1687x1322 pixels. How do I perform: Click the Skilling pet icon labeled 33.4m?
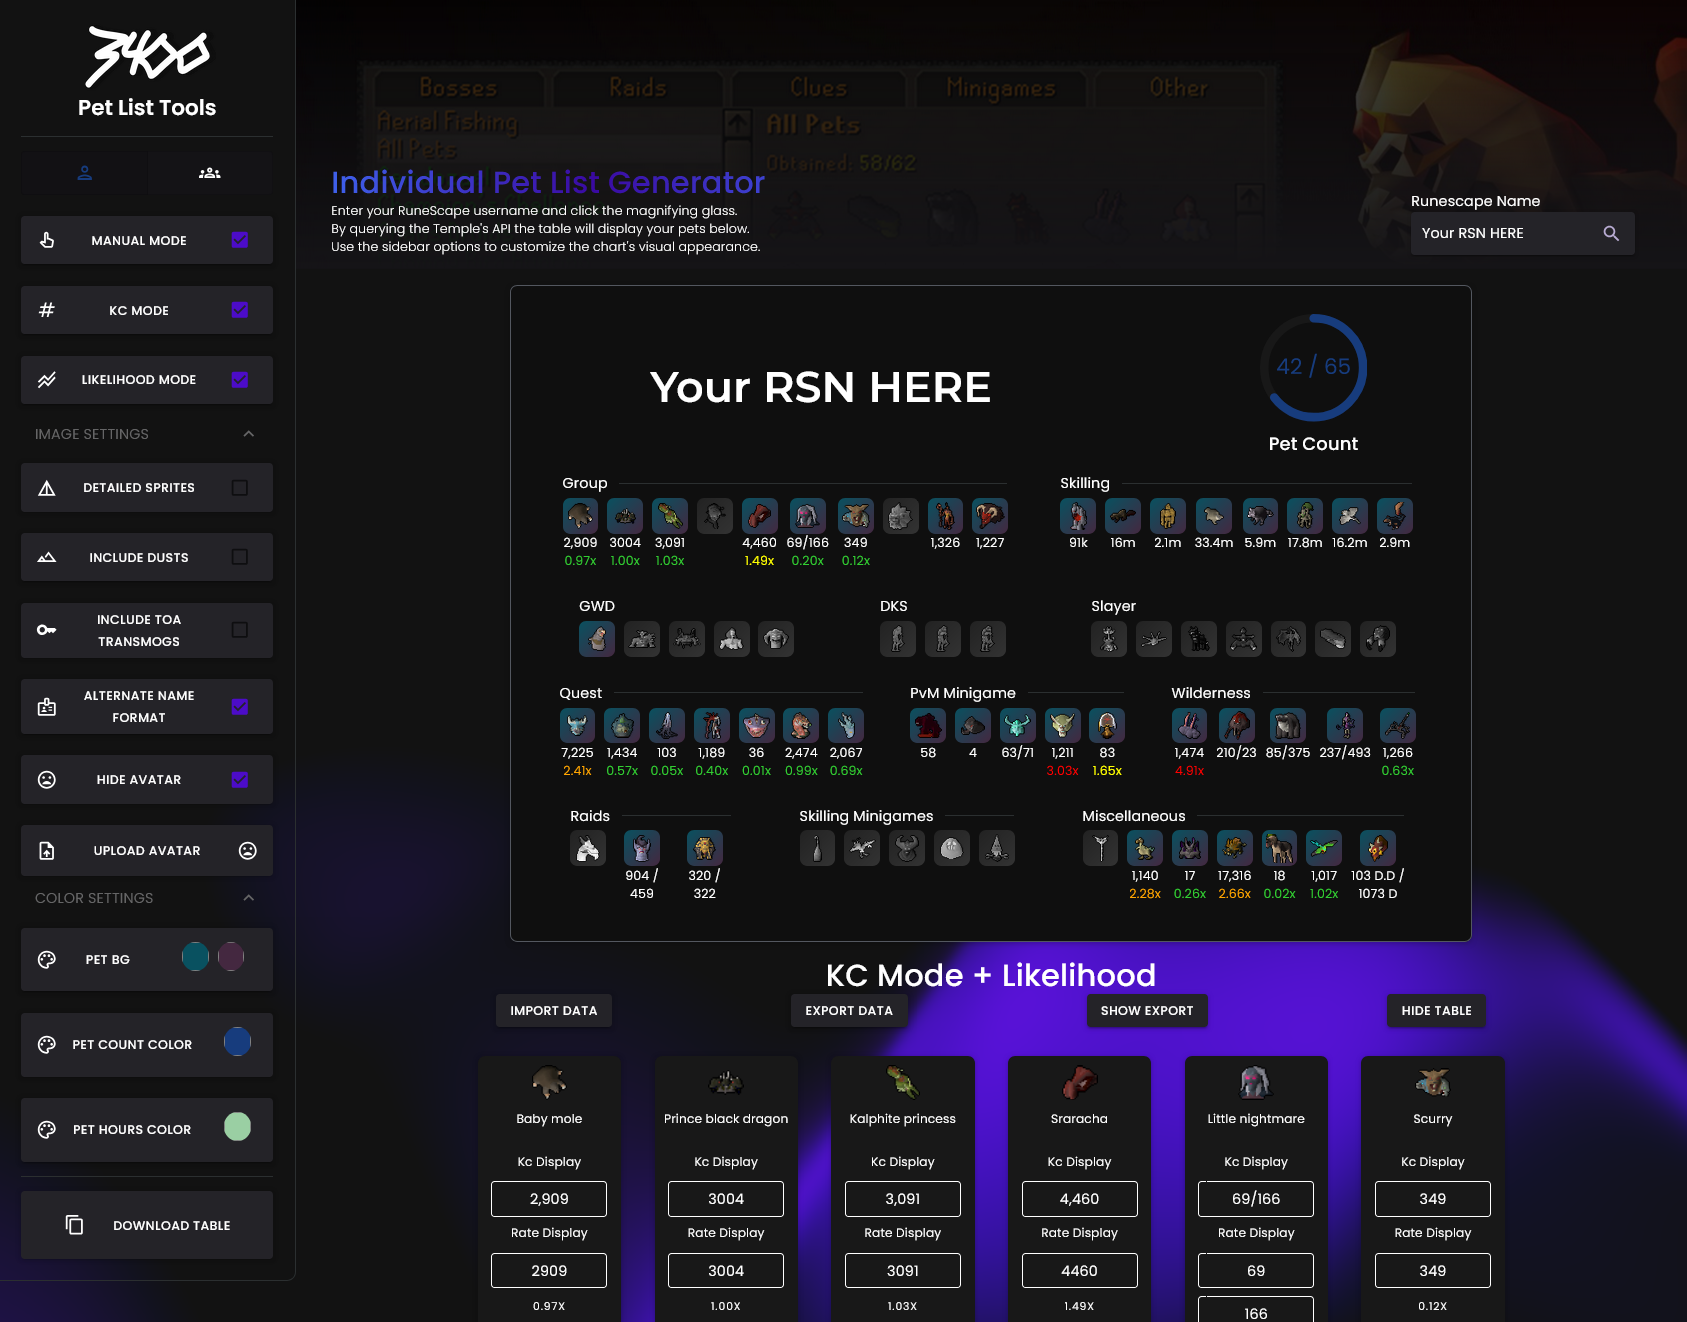tap(1214, 516)
